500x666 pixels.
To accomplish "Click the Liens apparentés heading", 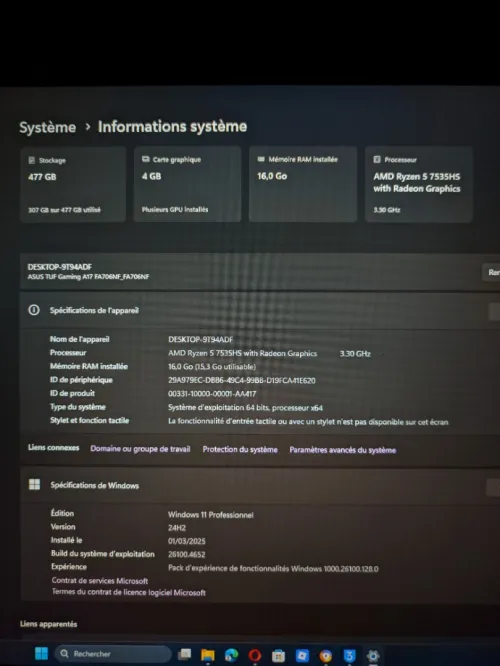I will click(48, 624).
